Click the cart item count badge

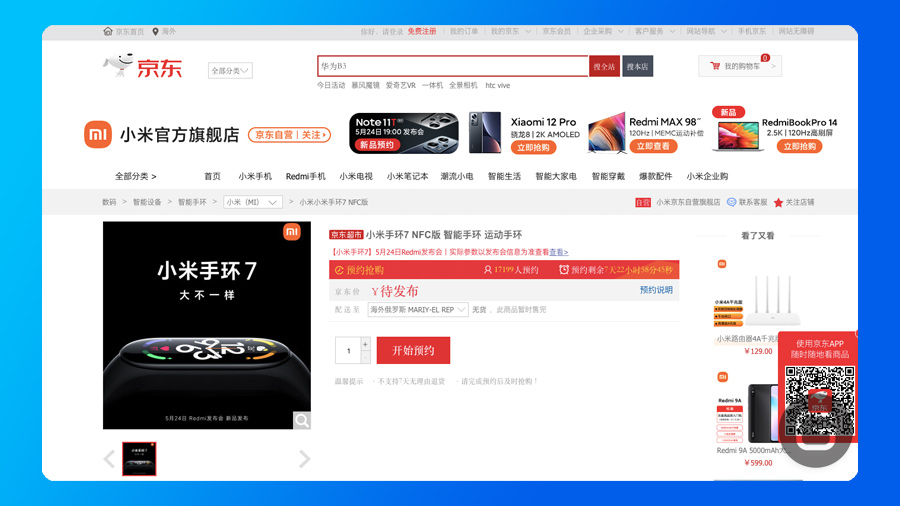click(x=765, y=58)
